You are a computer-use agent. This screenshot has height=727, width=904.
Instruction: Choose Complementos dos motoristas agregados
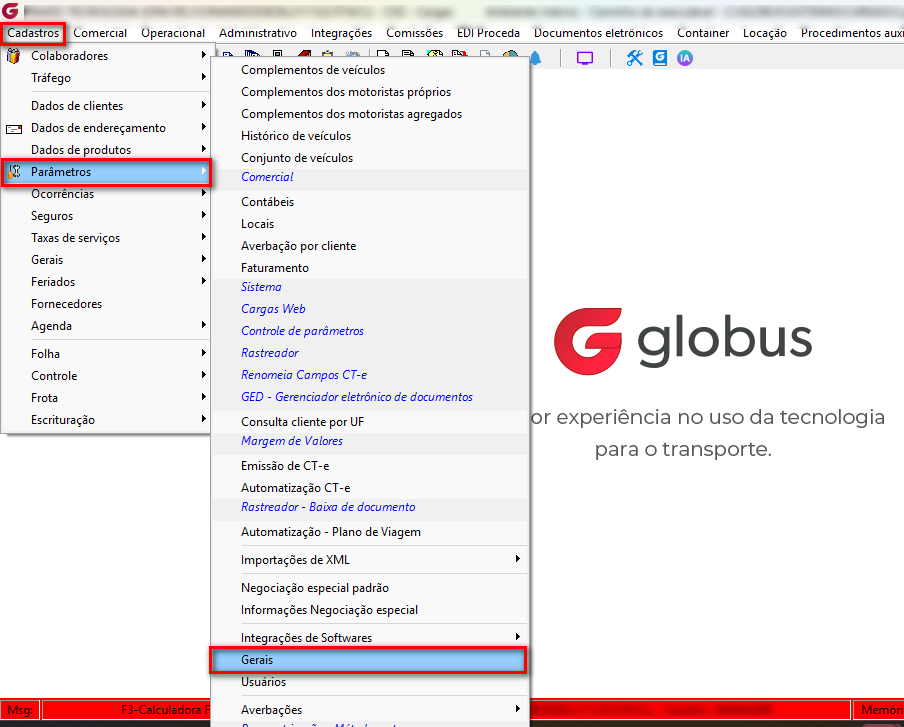[370, 114]
